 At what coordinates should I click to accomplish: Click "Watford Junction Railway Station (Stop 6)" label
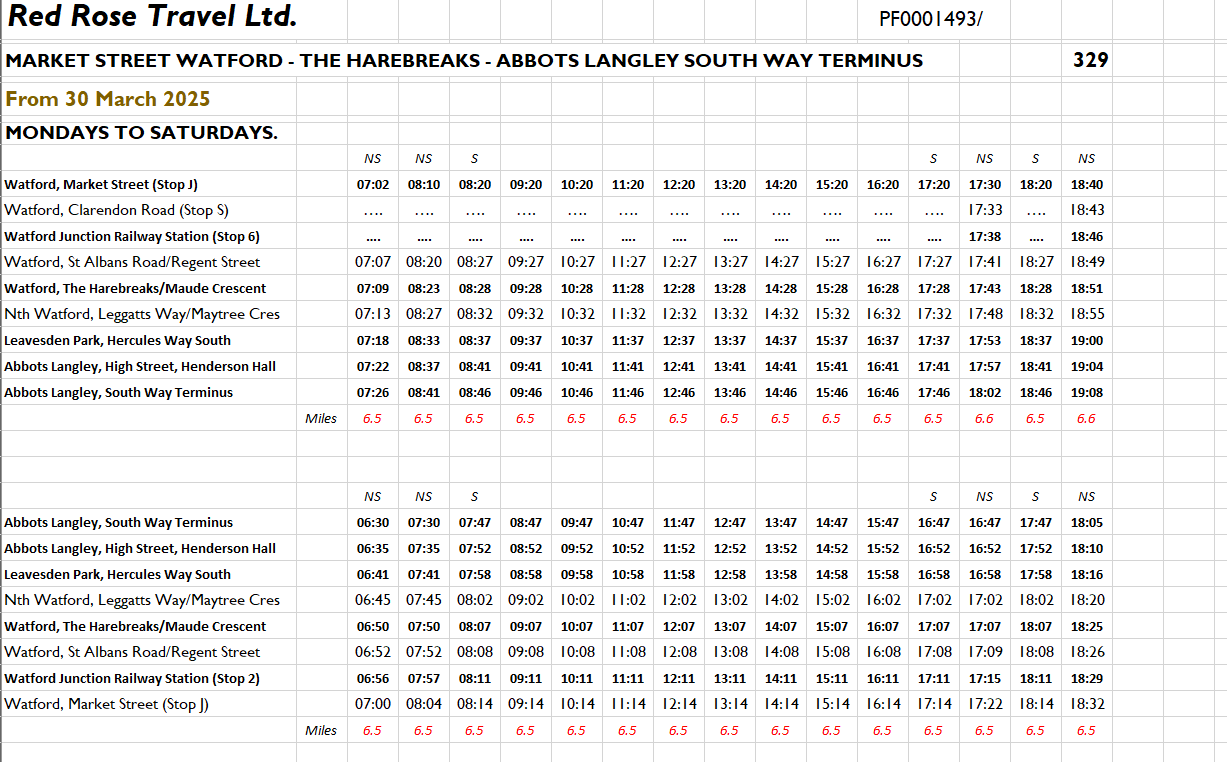click(x=132, y=236)
